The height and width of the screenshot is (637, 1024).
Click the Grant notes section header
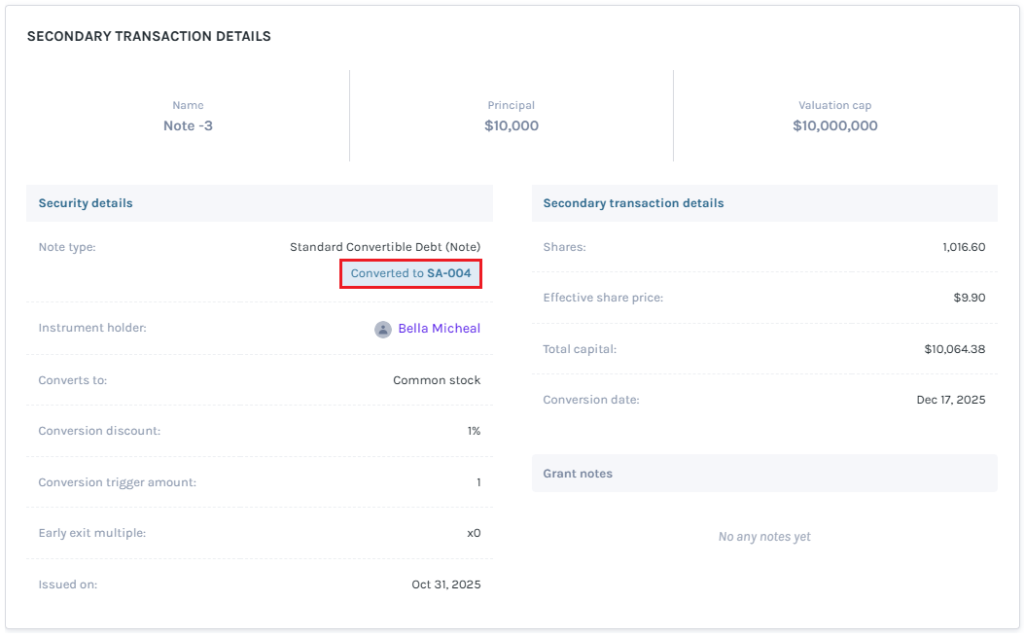[x=577, y=472]
